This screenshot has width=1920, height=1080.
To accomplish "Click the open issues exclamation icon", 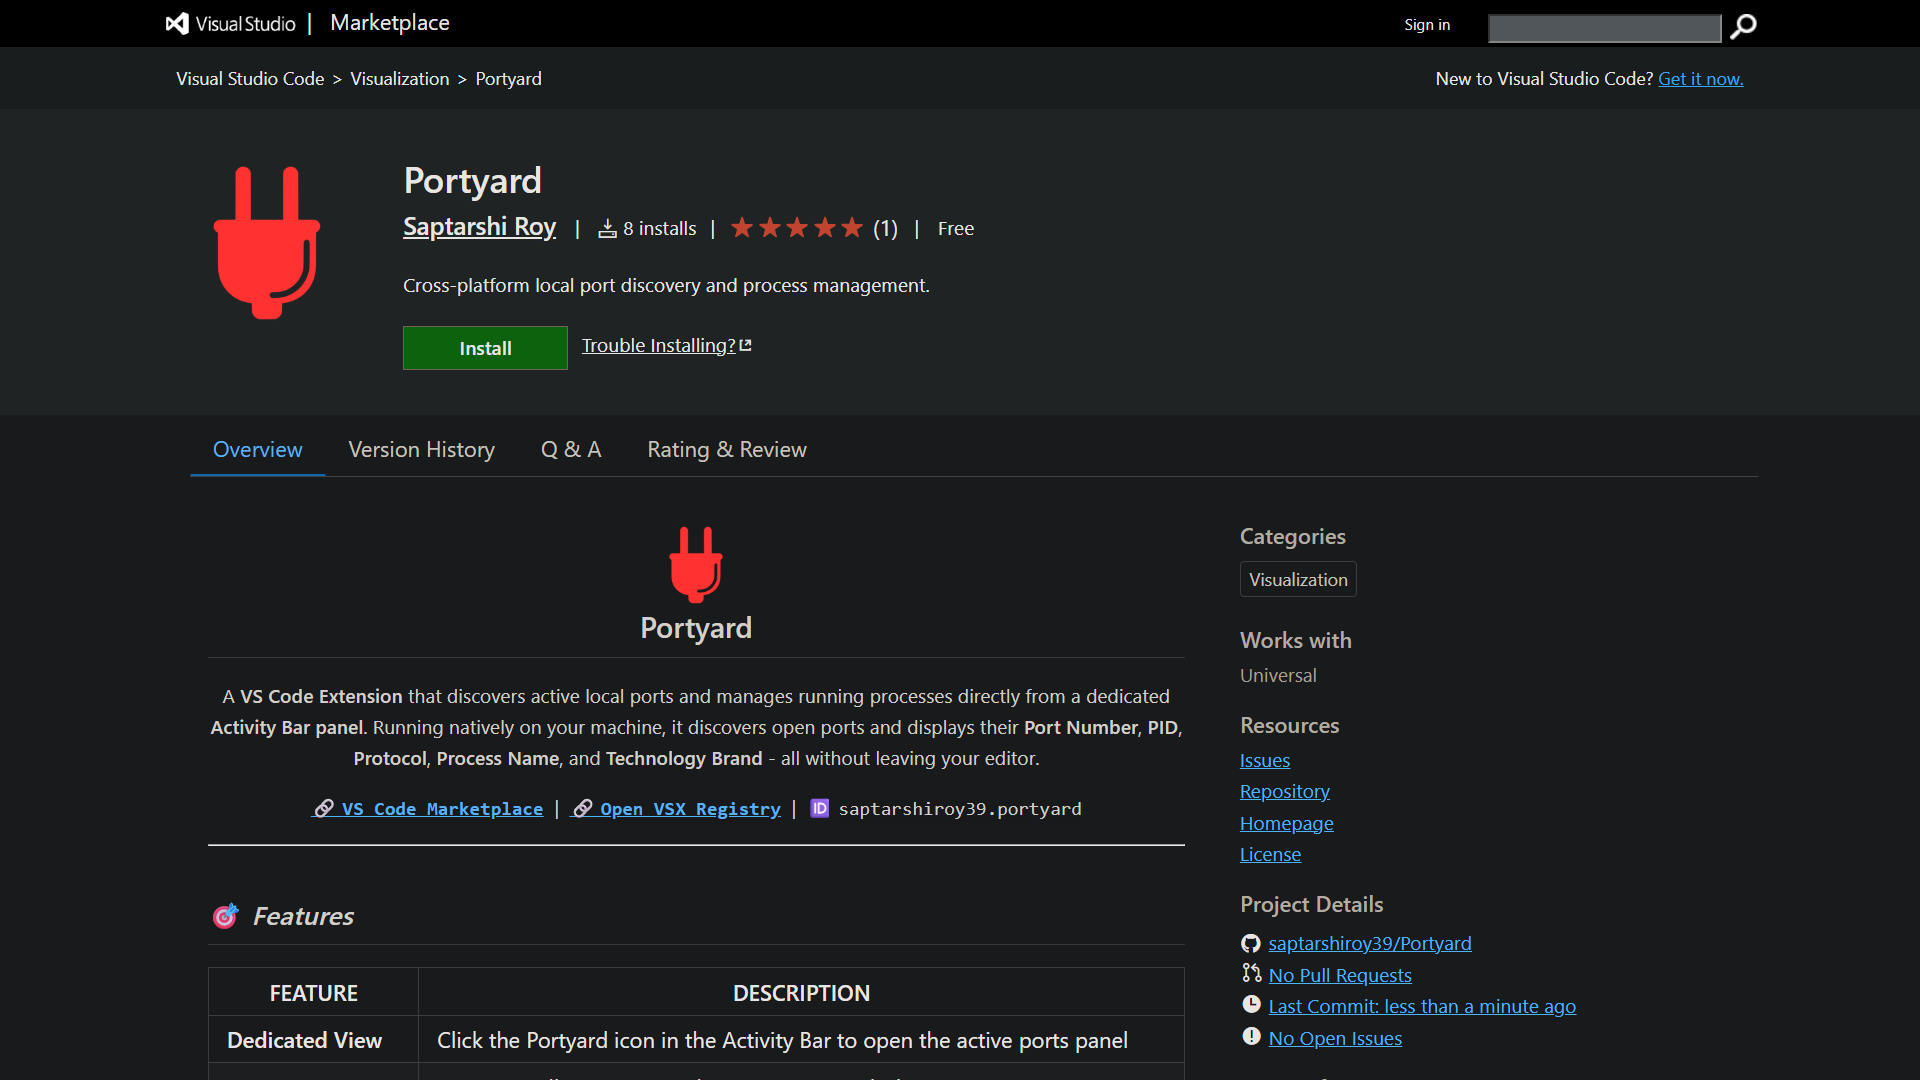I will (1251, 1036).
